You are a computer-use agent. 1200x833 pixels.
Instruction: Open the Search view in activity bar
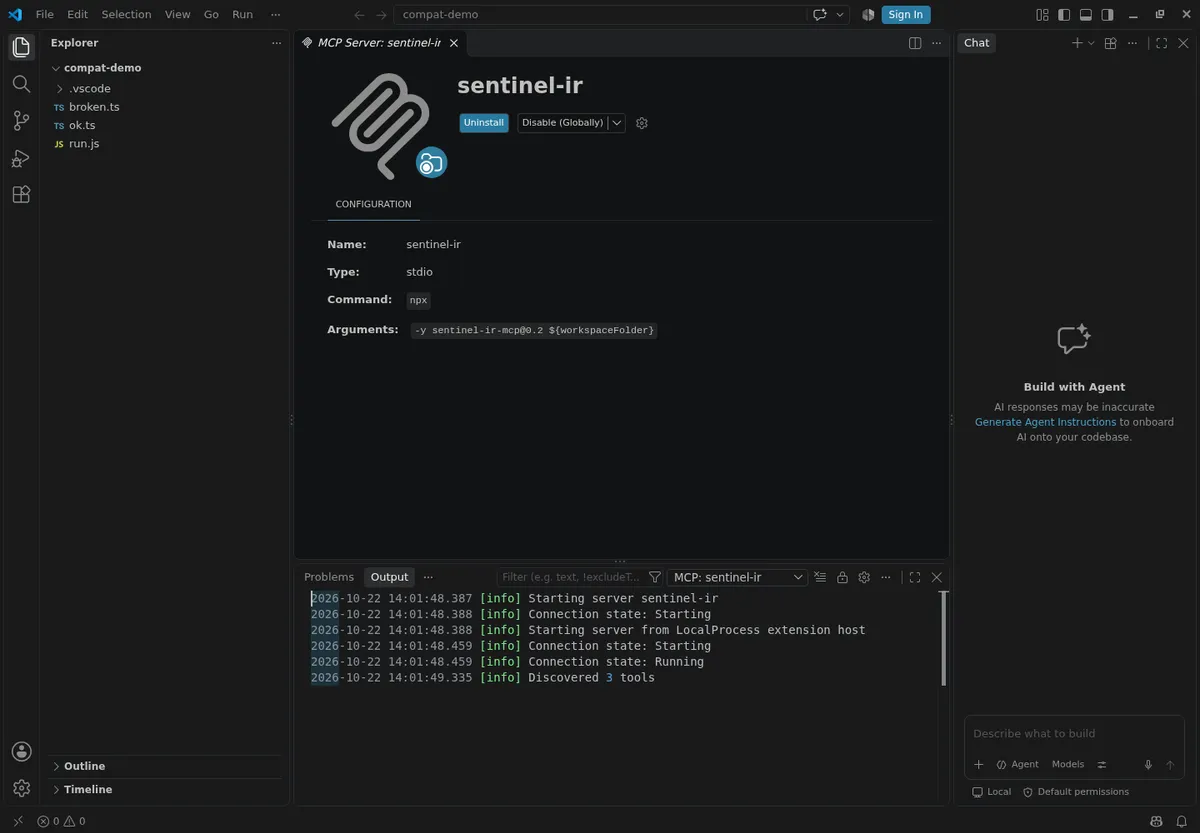click(21, 84)
